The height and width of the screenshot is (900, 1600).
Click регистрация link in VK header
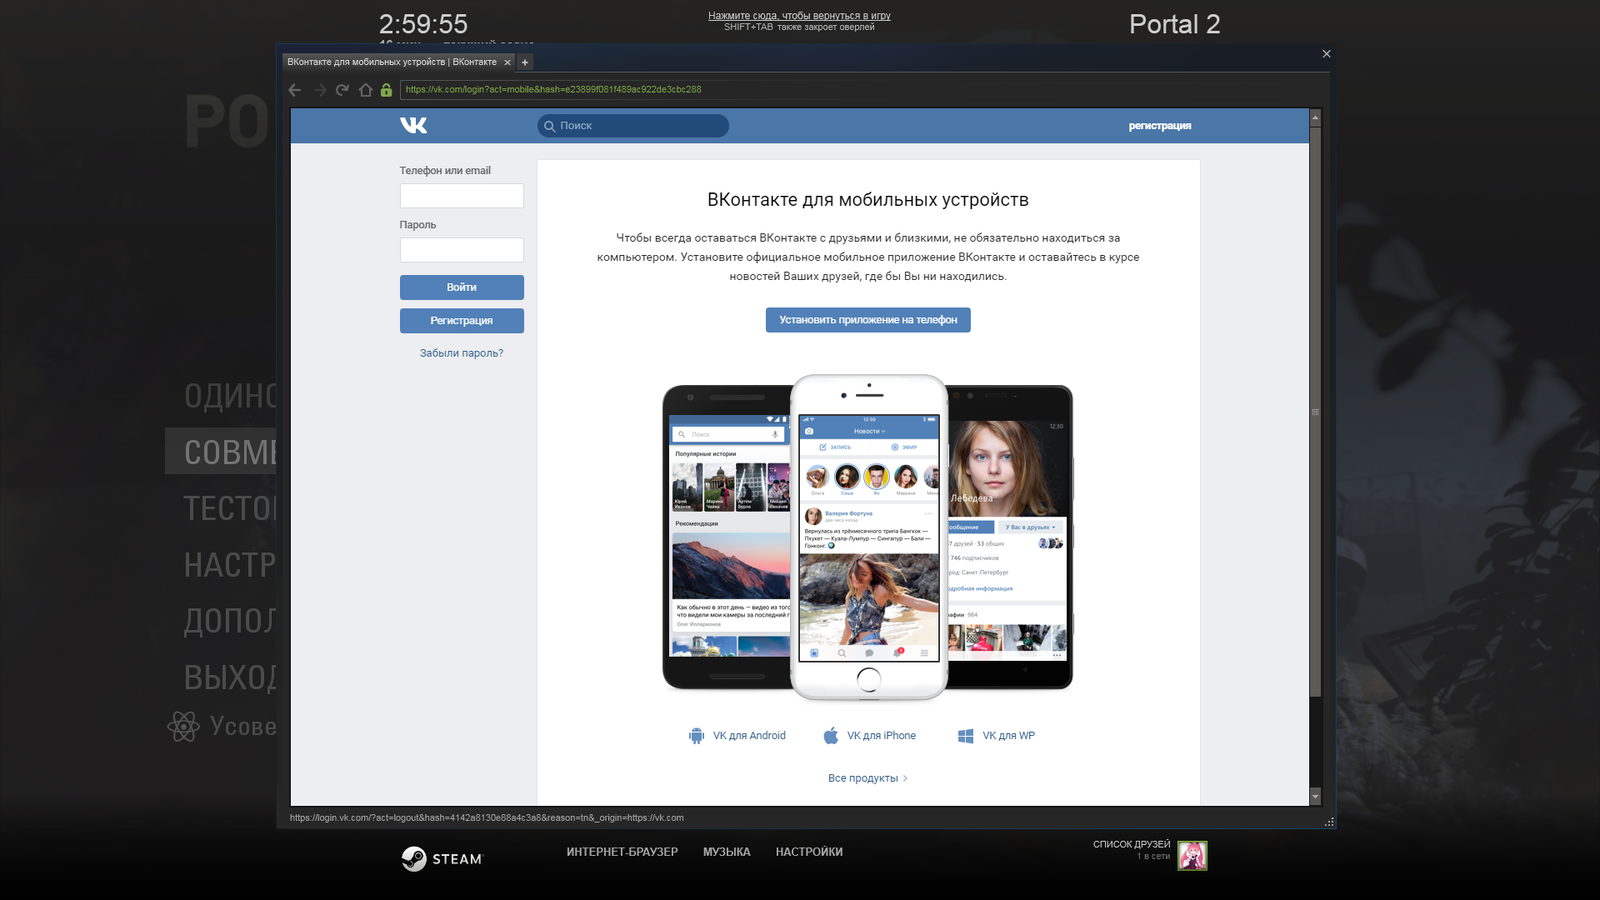1160,126
